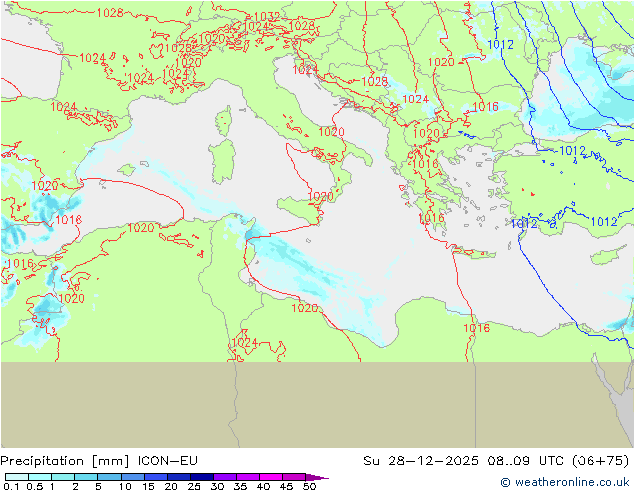Click the legend value '40'
634x490 pixels.
(263, 486)
